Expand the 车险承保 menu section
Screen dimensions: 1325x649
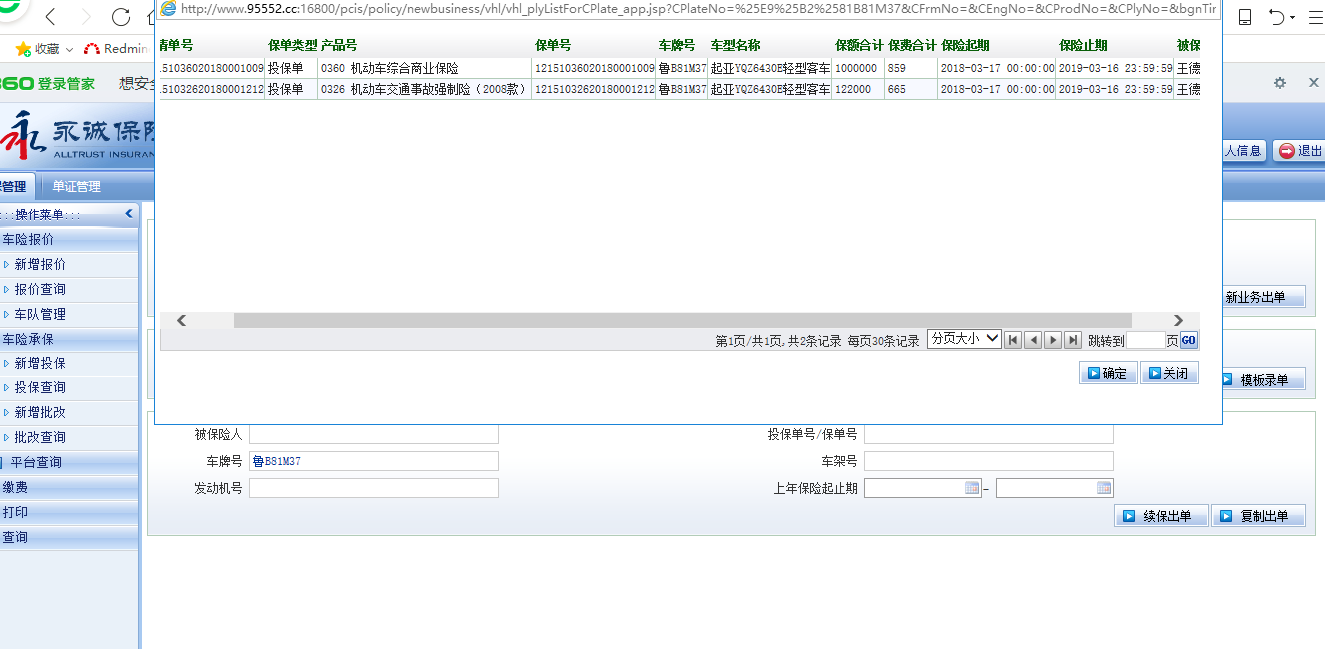pyautogui.click(x=69, y=339)
